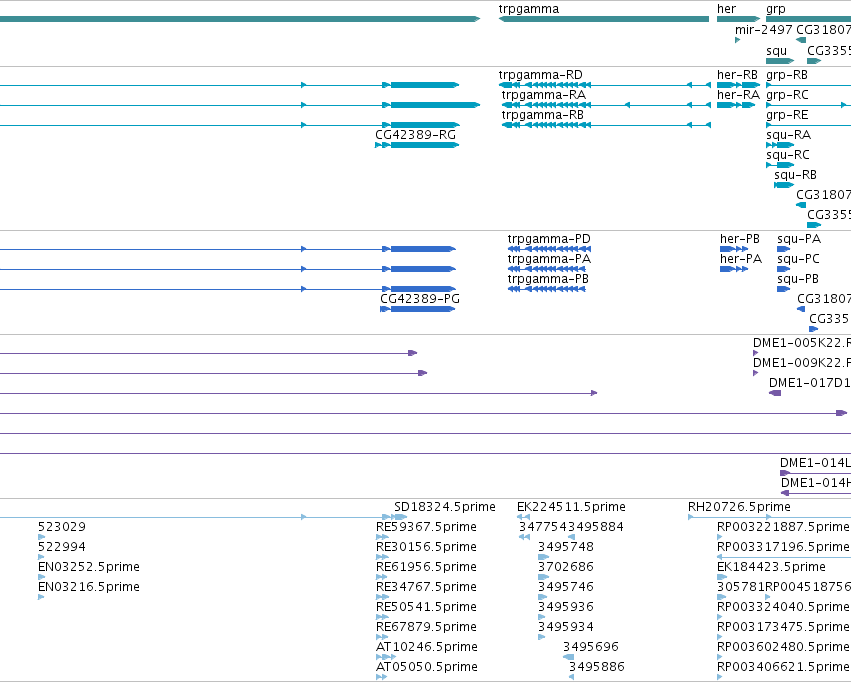851x682 pixels.
Task: Select transcript her-RB
Action: point(737,75)
